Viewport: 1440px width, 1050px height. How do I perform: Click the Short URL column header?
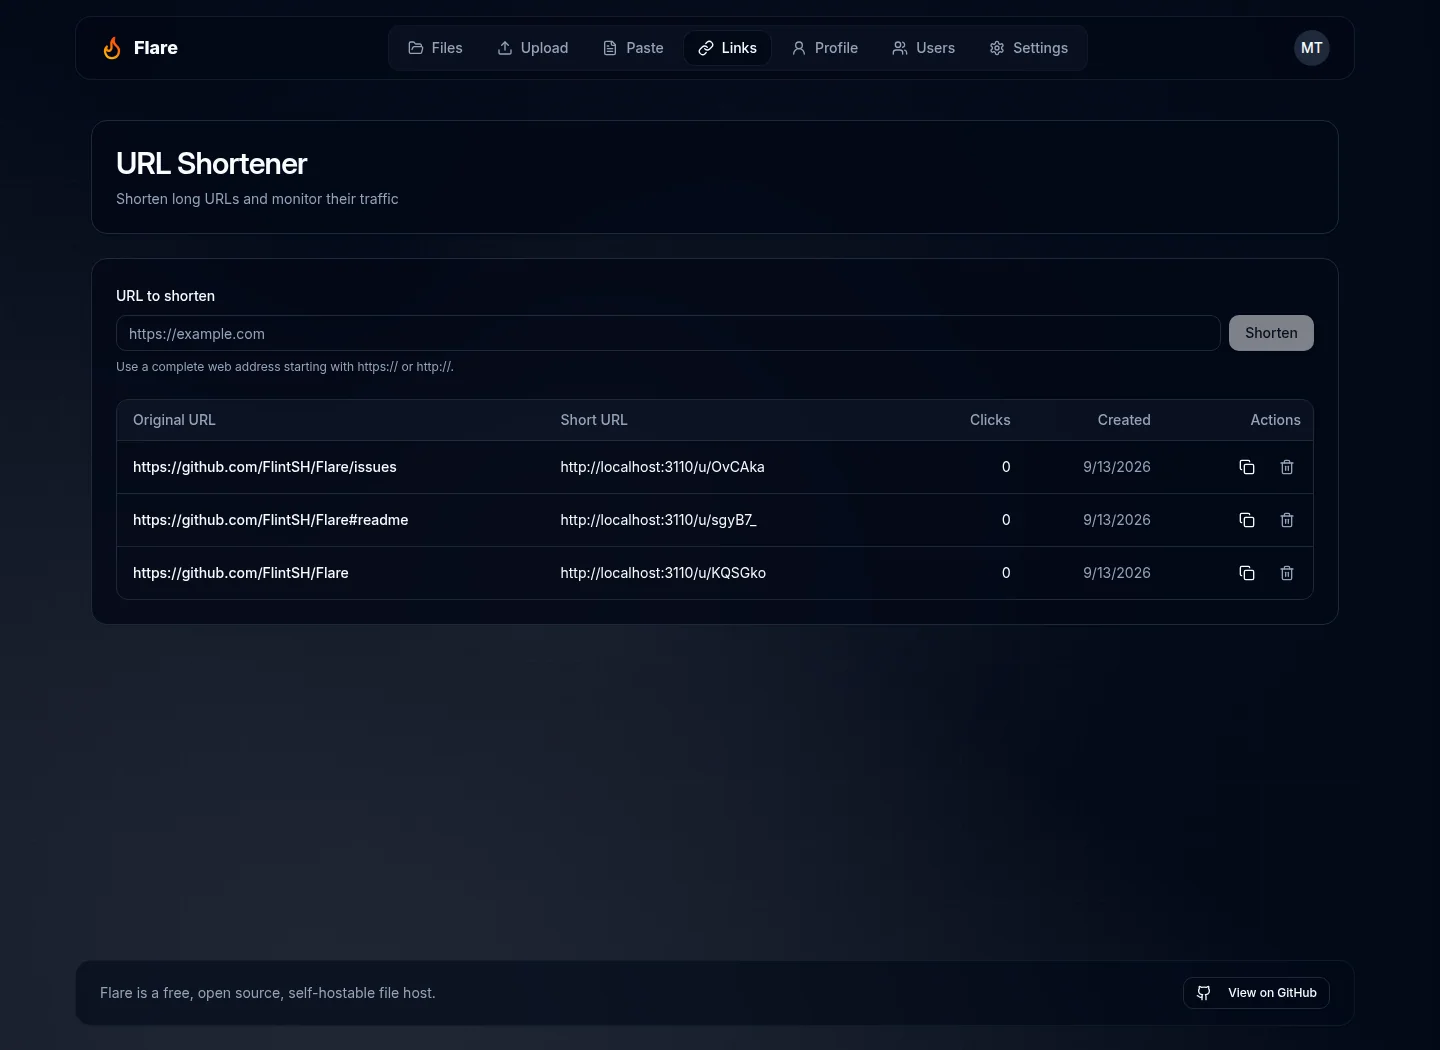[x=594, y=420]
